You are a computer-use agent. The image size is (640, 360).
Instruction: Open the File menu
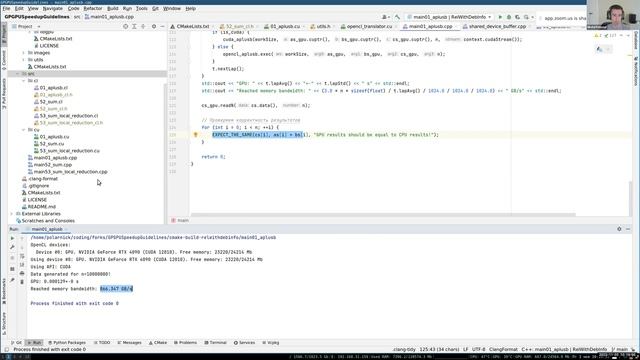6,9
